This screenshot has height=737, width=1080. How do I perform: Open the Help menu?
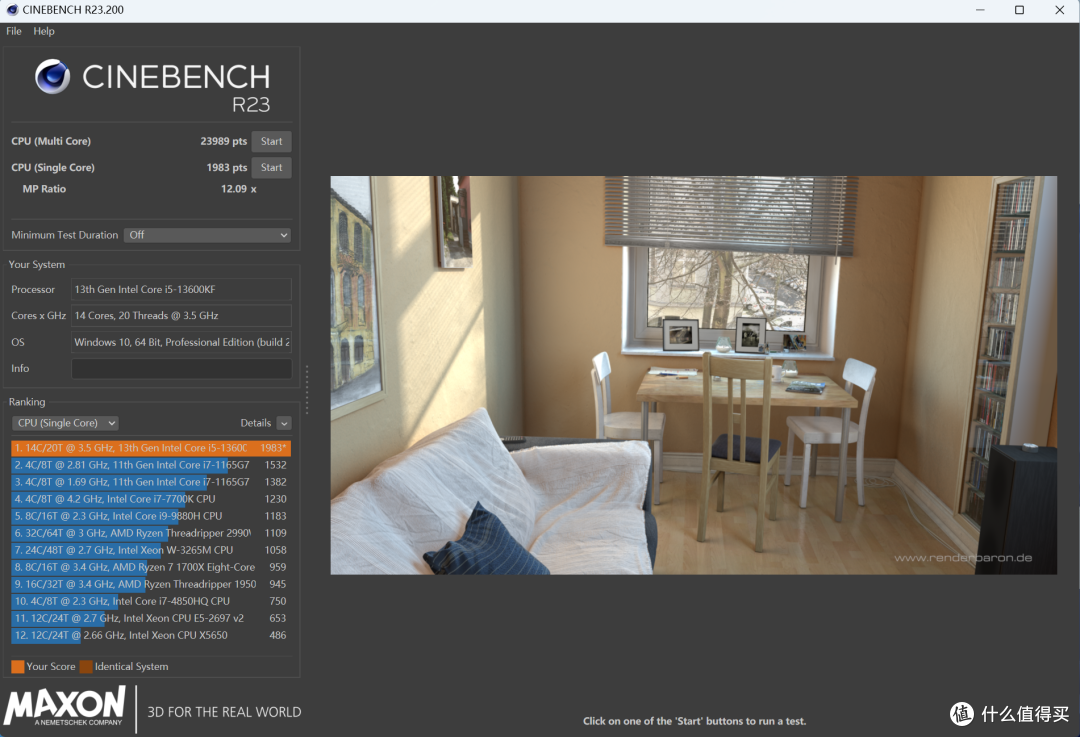tap(44, 31)
